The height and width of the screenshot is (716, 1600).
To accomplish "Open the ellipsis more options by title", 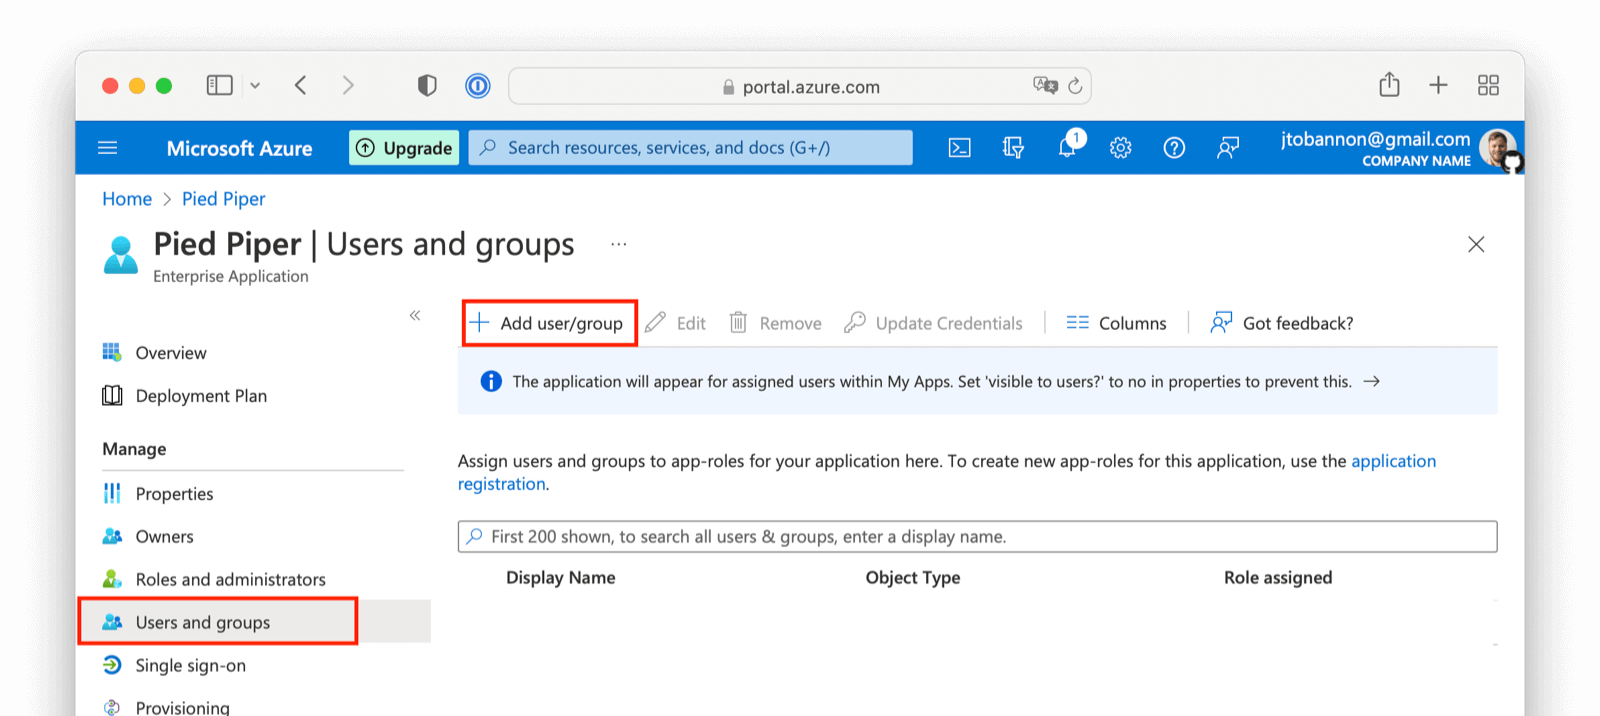I will tap(619, 244).
